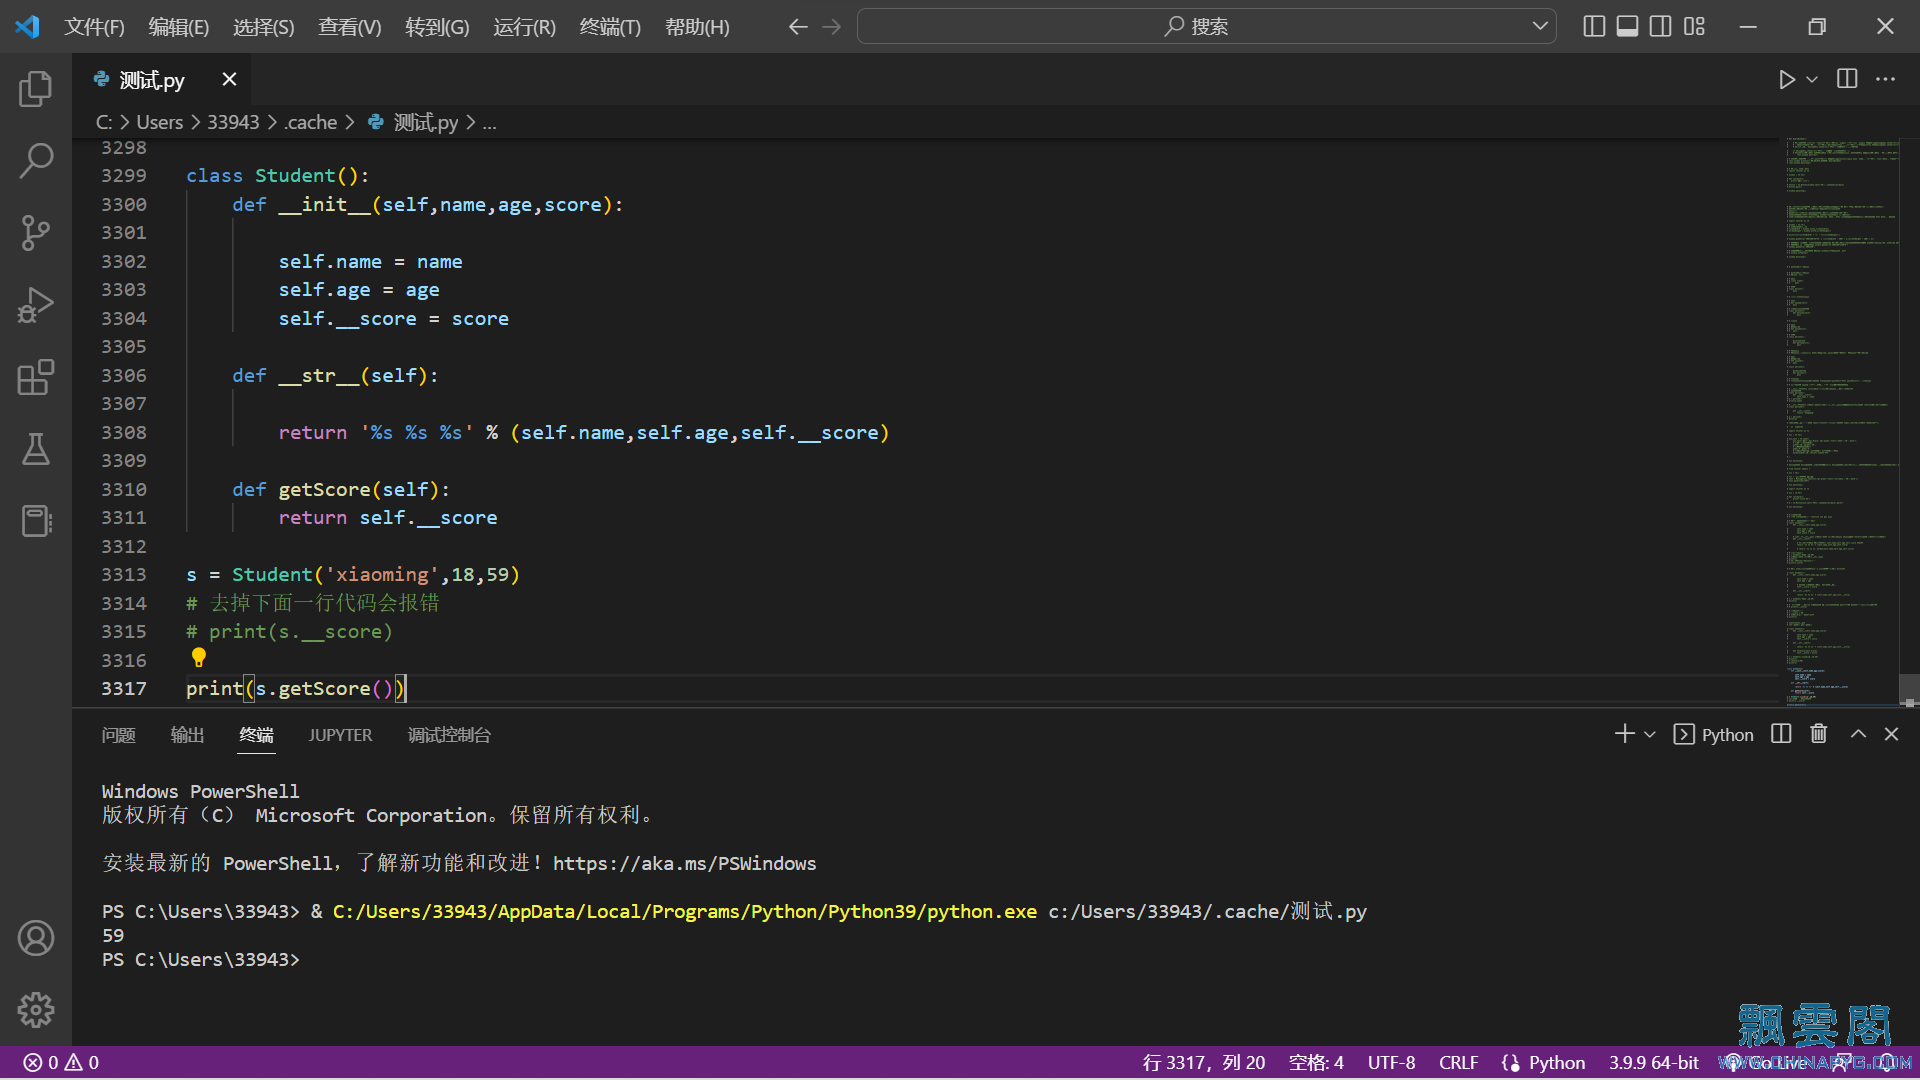
Task: Open the Source Control view
Action: tap(36, 233)
